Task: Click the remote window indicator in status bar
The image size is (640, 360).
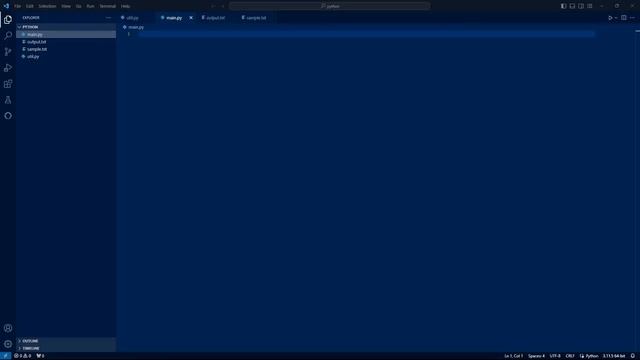Action: pyautogui.click(x=5, y=356)
